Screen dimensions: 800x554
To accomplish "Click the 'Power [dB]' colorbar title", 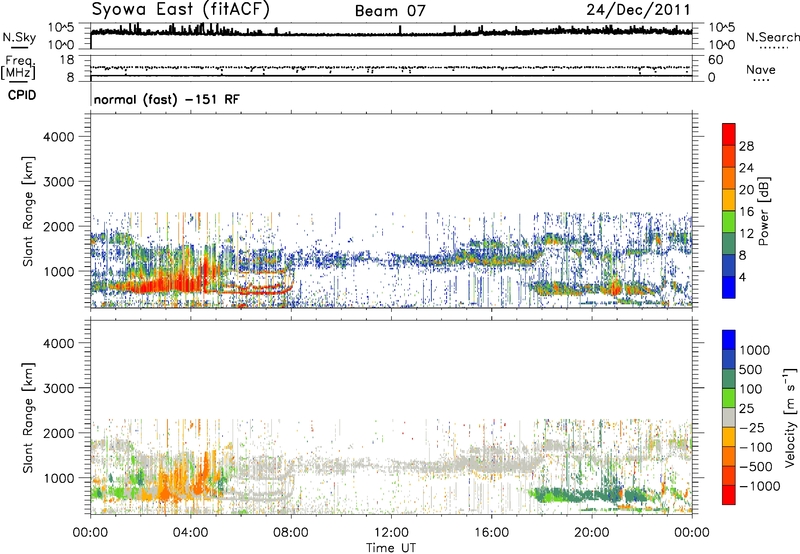I will 763,211.
